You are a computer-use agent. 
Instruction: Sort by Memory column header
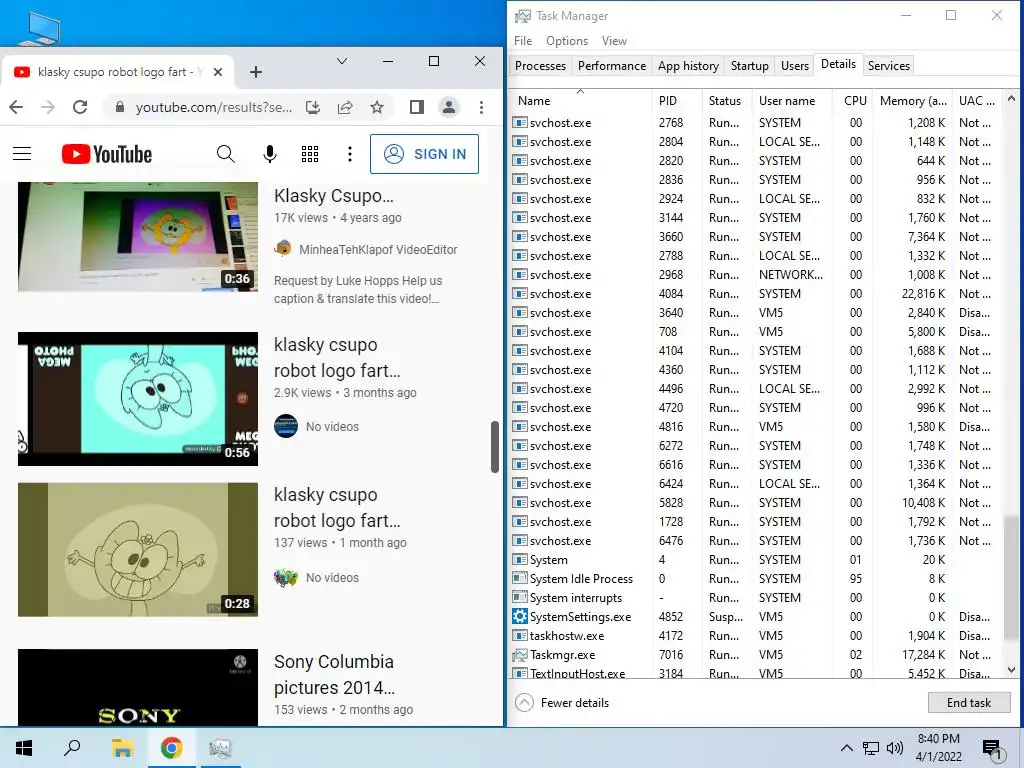click(912, 101)
